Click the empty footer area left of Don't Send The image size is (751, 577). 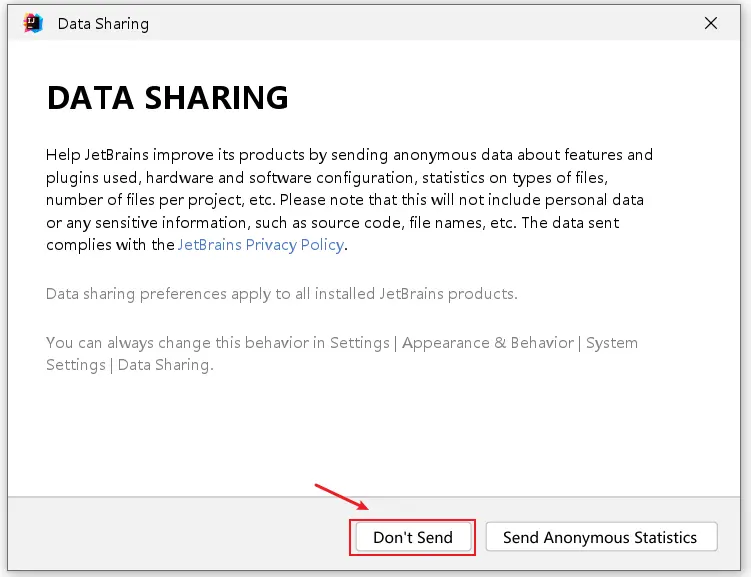click(x=170, y=537)
